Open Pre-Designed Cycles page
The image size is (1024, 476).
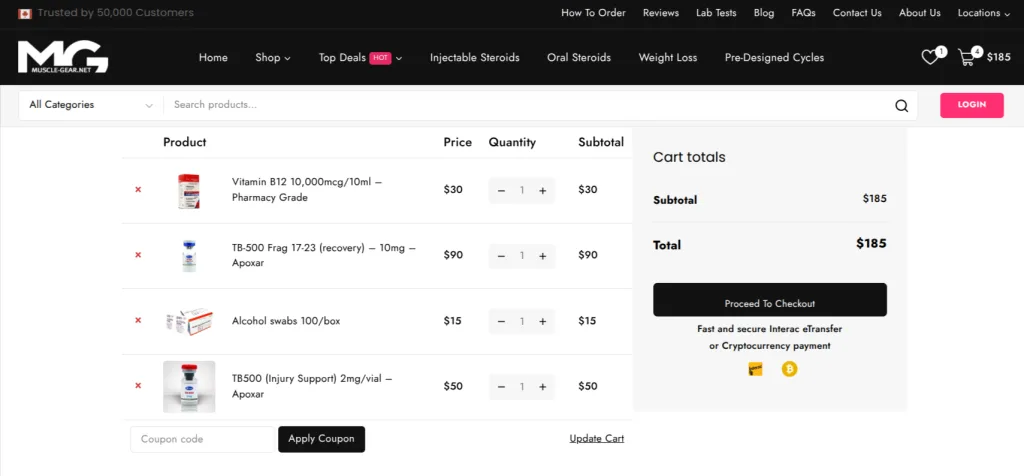[775, 57]
